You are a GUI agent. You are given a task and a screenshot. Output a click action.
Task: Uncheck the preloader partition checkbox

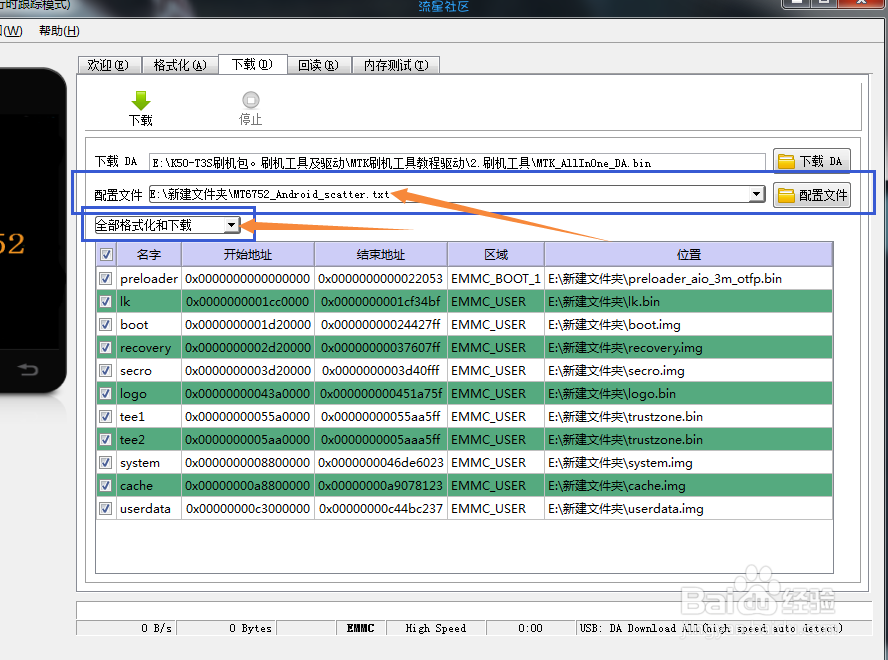click(106, 279)
